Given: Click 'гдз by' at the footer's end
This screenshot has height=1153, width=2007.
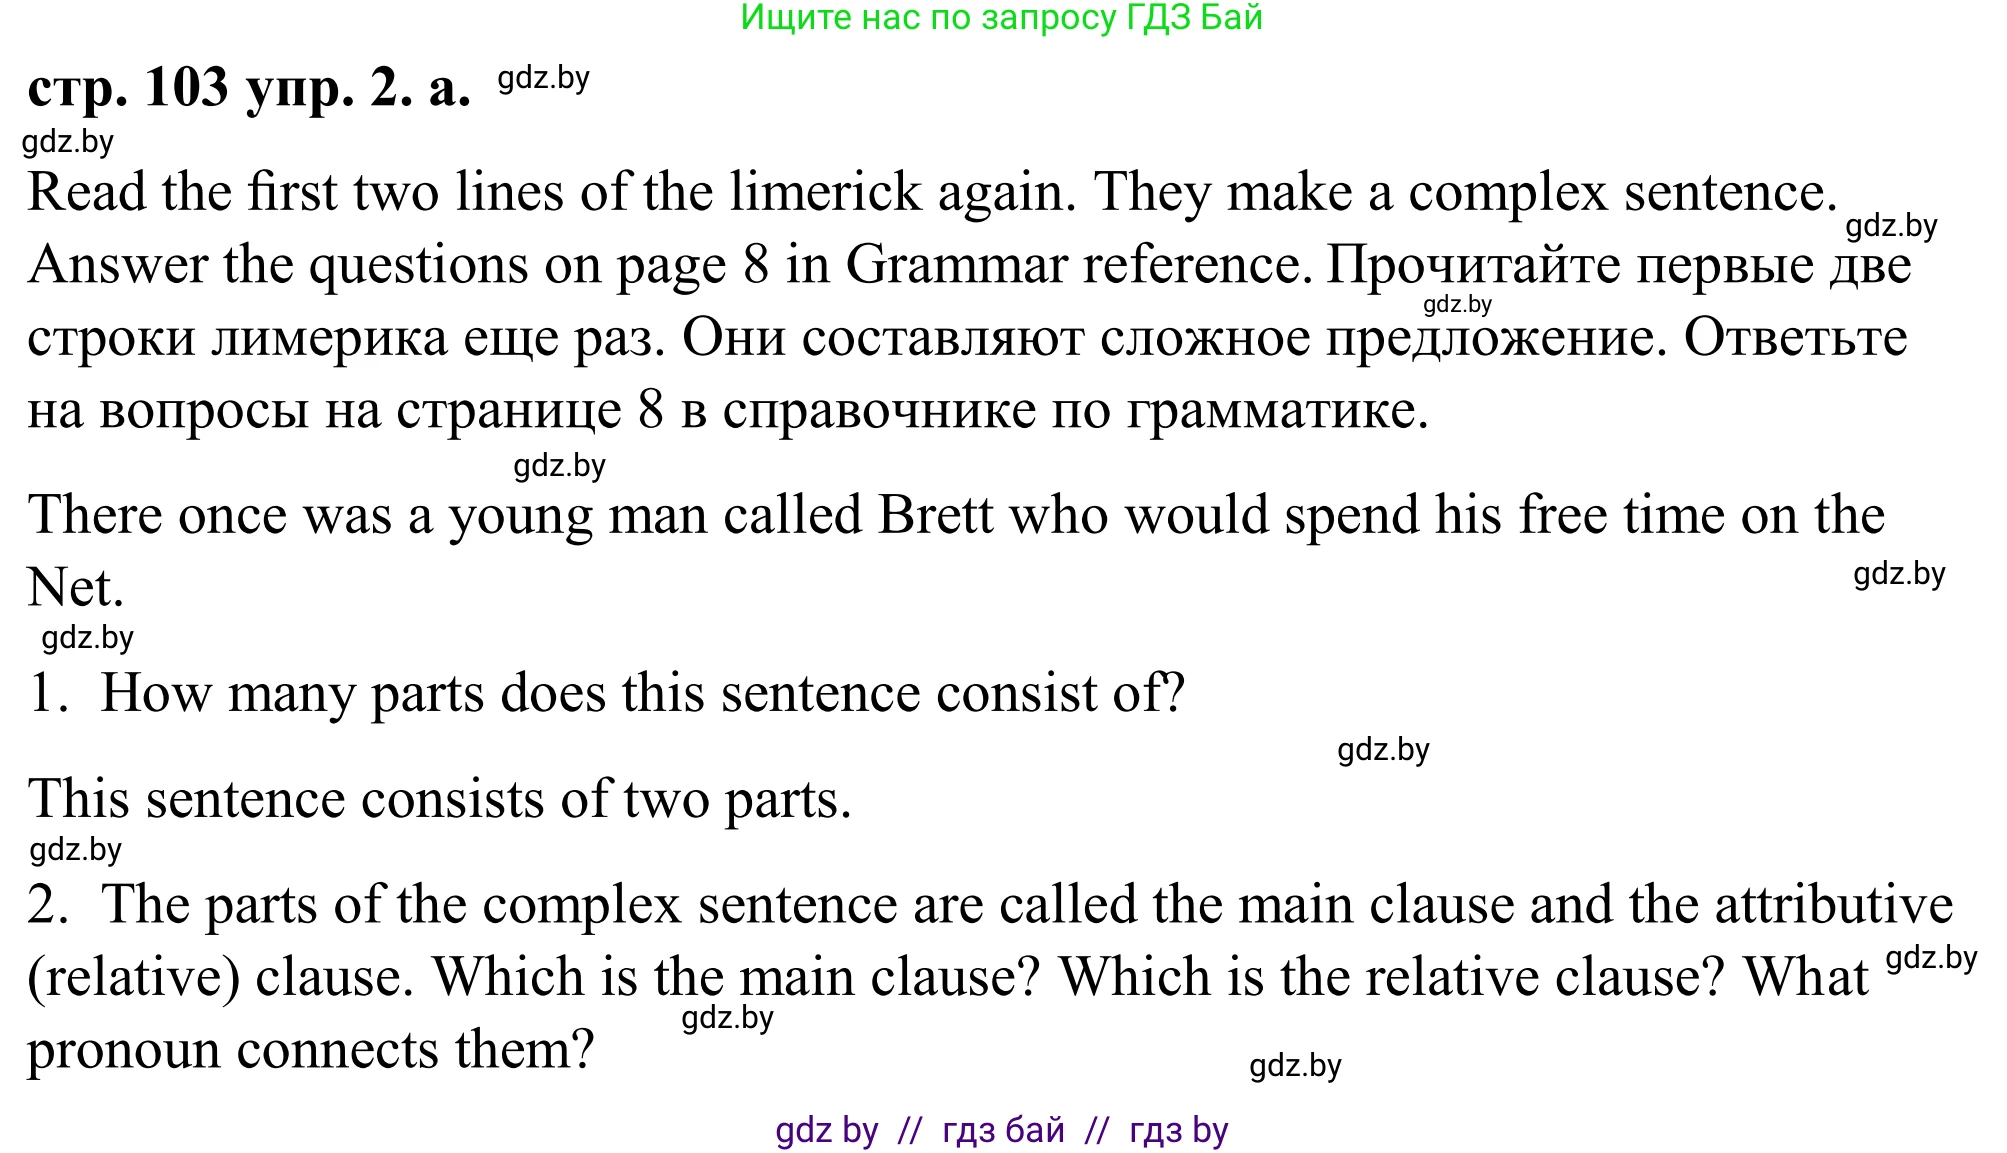Looking at the screenshot, I should (x=1178, y=1130).
